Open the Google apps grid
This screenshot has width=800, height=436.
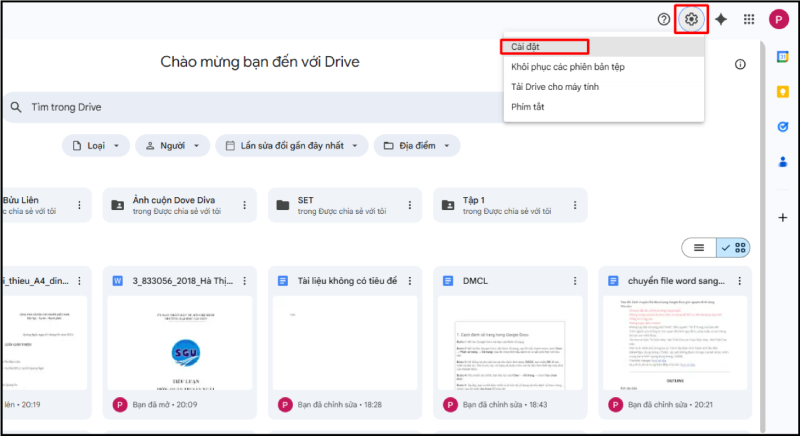(748, 19)
